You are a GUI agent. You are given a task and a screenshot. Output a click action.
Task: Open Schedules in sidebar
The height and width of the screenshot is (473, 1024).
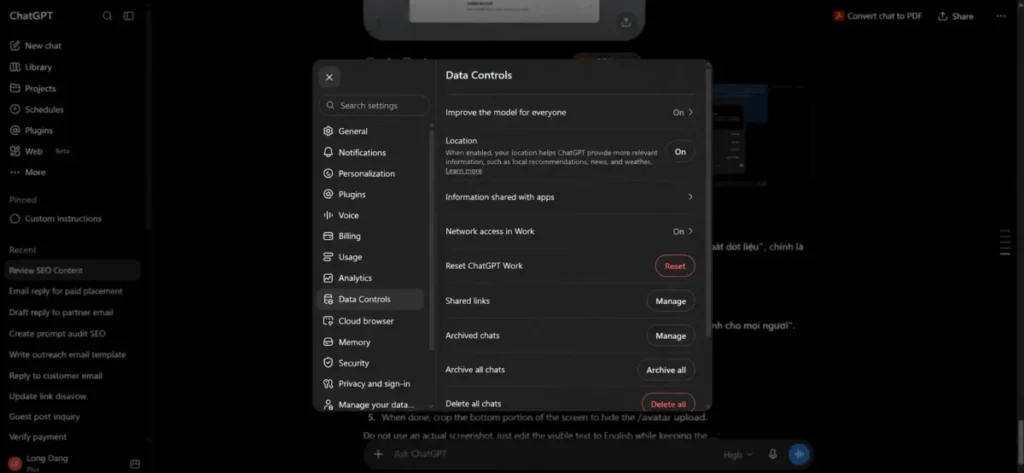click(x=72, y=109)
